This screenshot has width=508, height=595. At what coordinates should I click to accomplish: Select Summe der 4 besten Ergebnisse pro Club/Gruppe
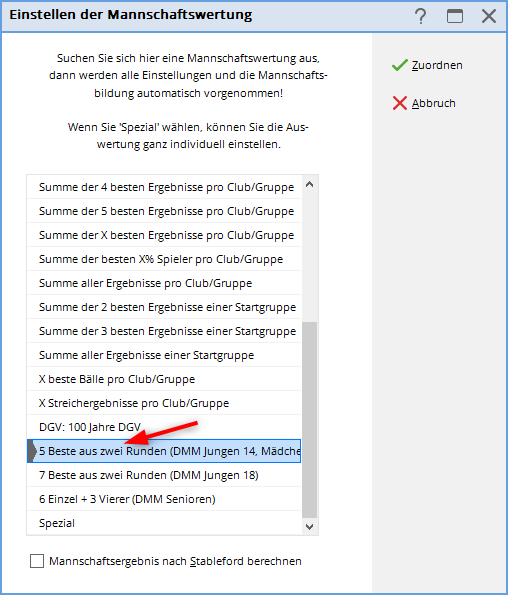164,187
